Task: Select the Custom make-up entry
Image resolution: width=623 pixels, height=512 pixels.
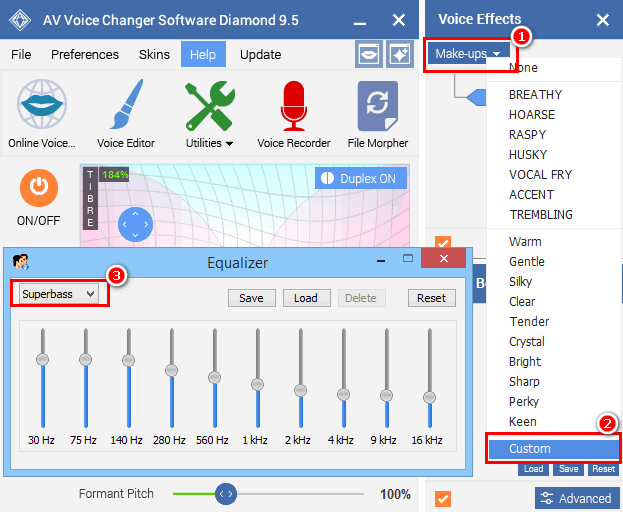Action: click(554, 448)
